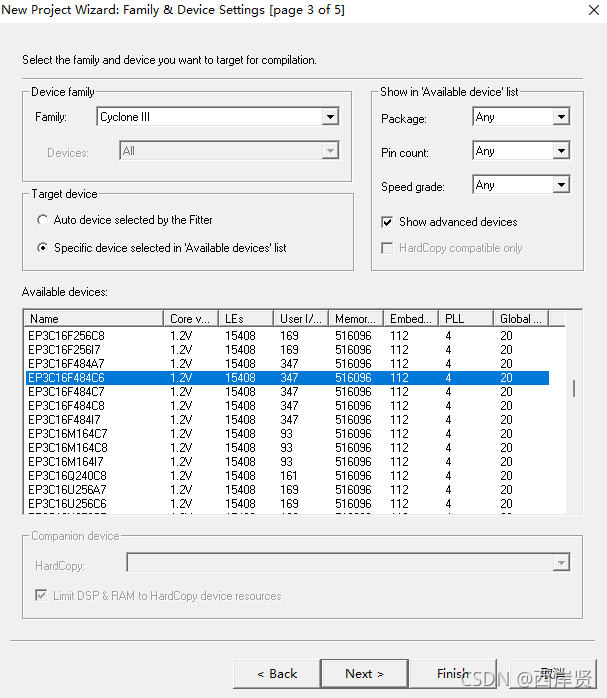Select device EP3C16U256C6

(x=287, y=504)
